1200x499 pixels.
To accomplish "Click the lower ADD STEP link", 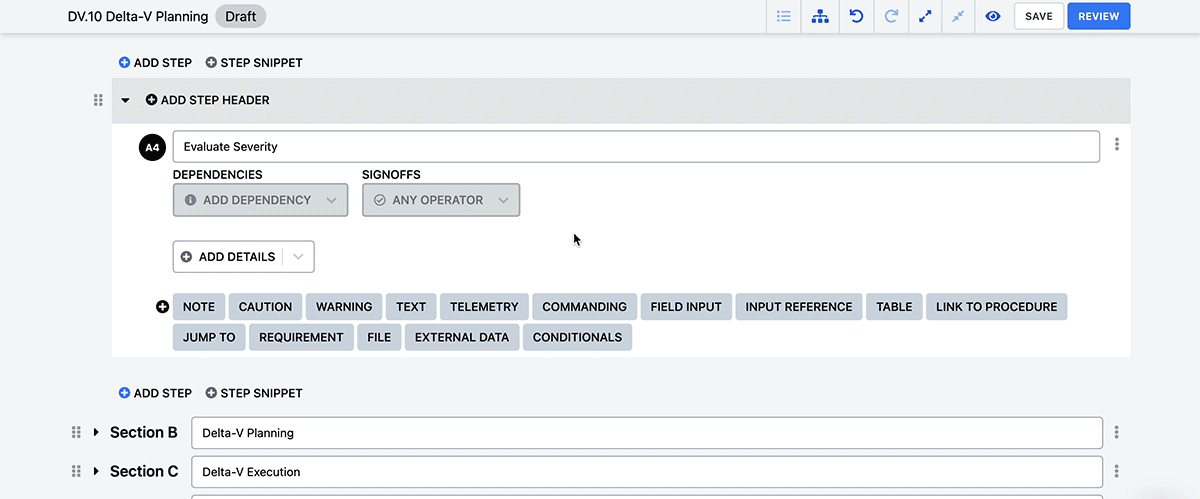I will coord(155,393).
